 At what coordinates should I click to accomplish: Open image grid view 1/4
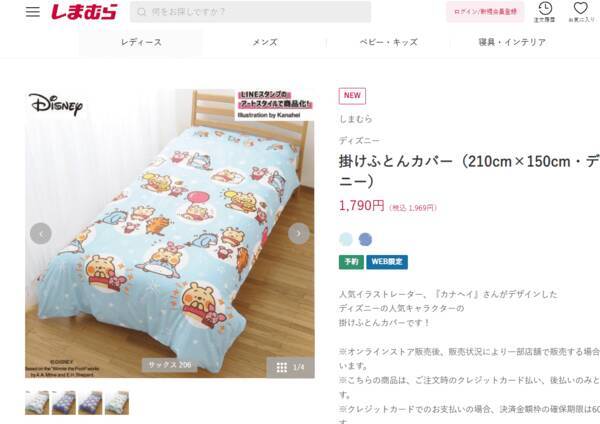(290, 368)
